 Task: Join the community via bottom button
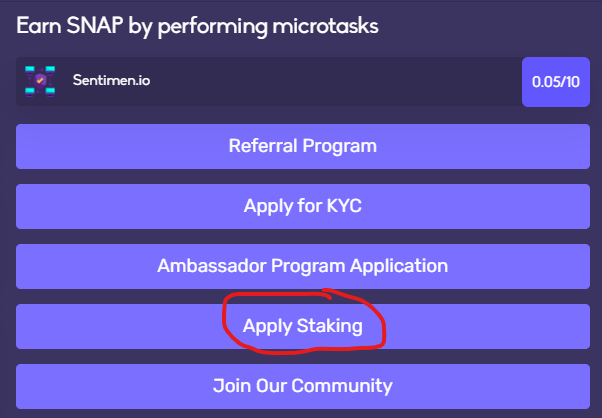302,385
